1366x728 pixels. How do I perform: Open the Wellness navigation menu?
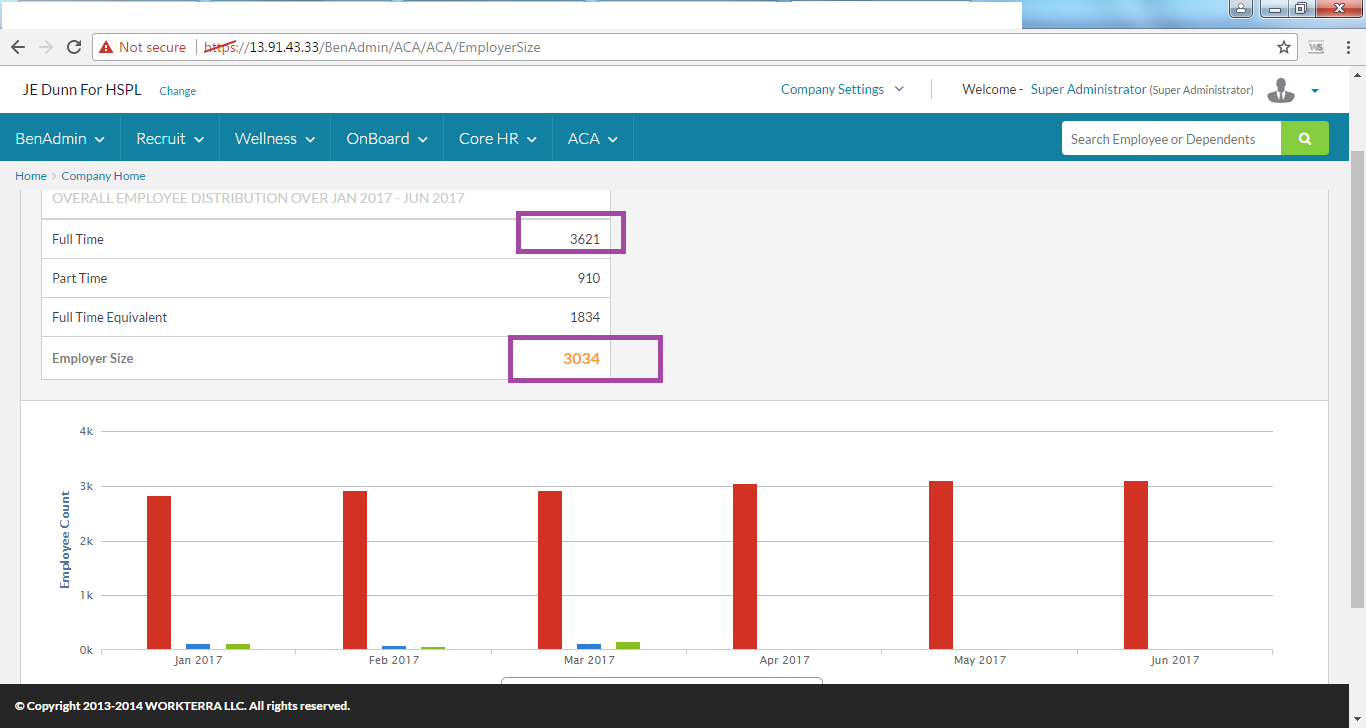coord(275,139)
